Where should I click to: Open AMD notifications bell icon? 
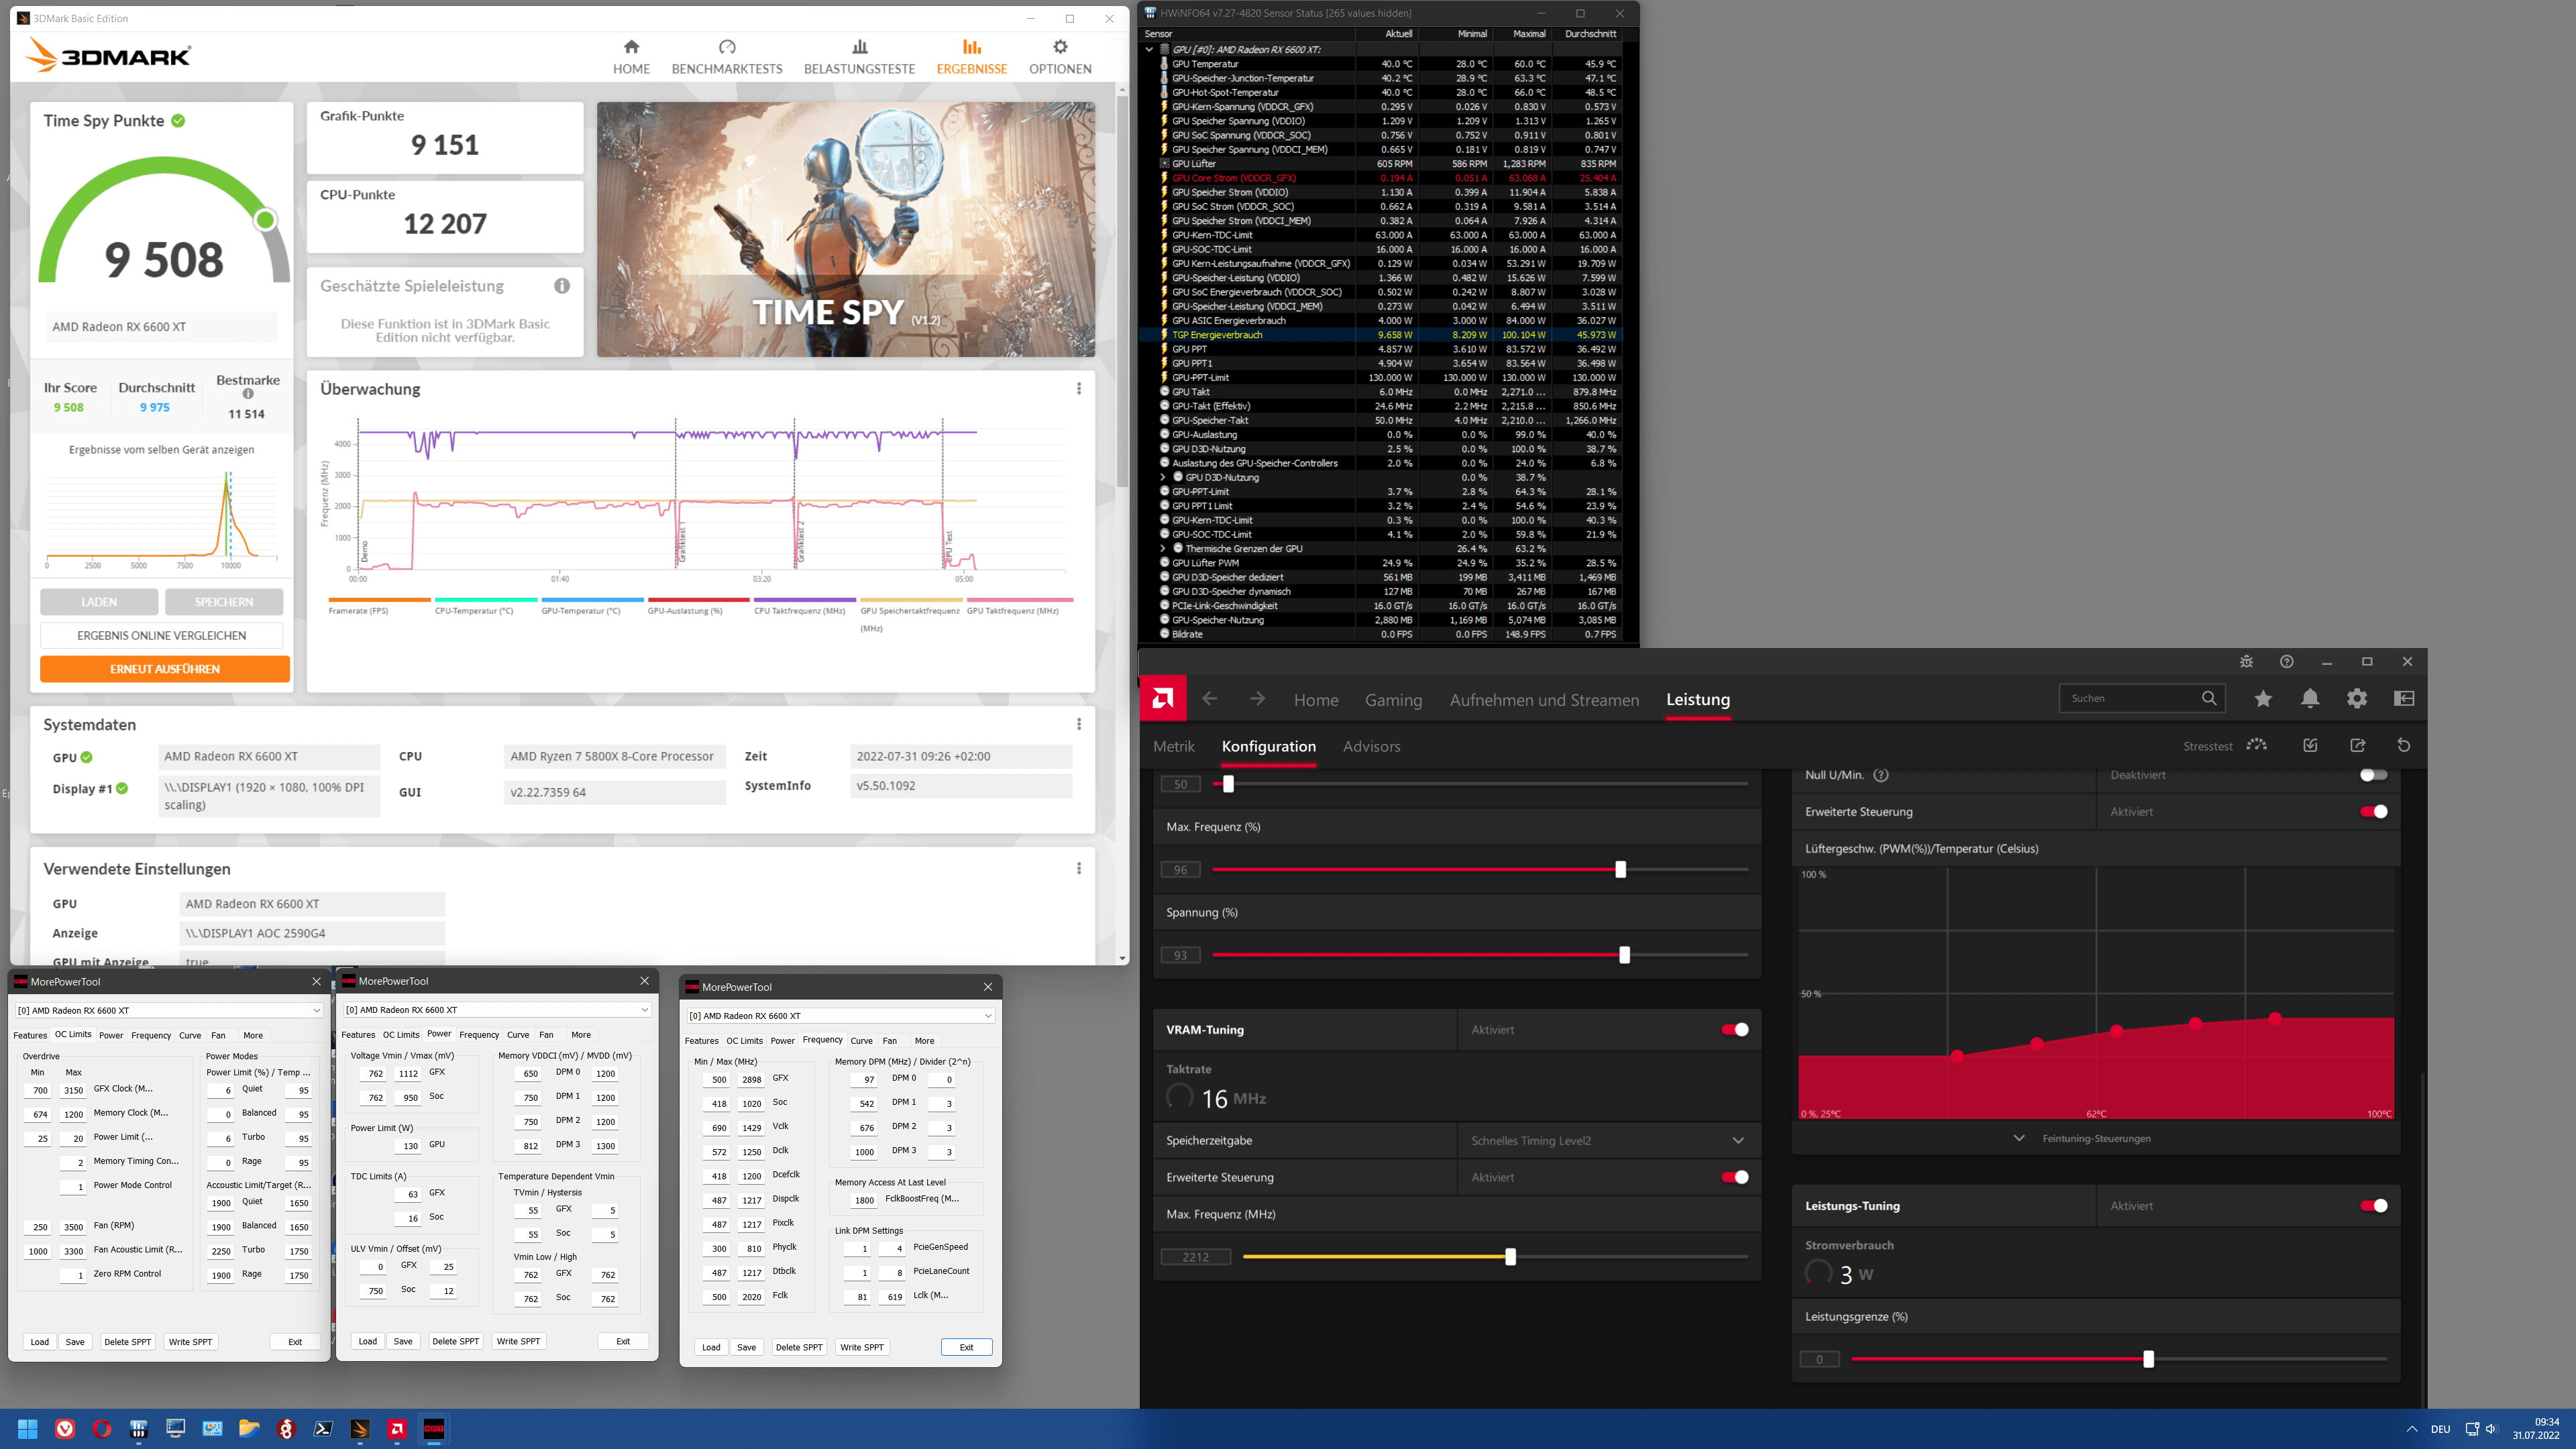pos(2310,699)
